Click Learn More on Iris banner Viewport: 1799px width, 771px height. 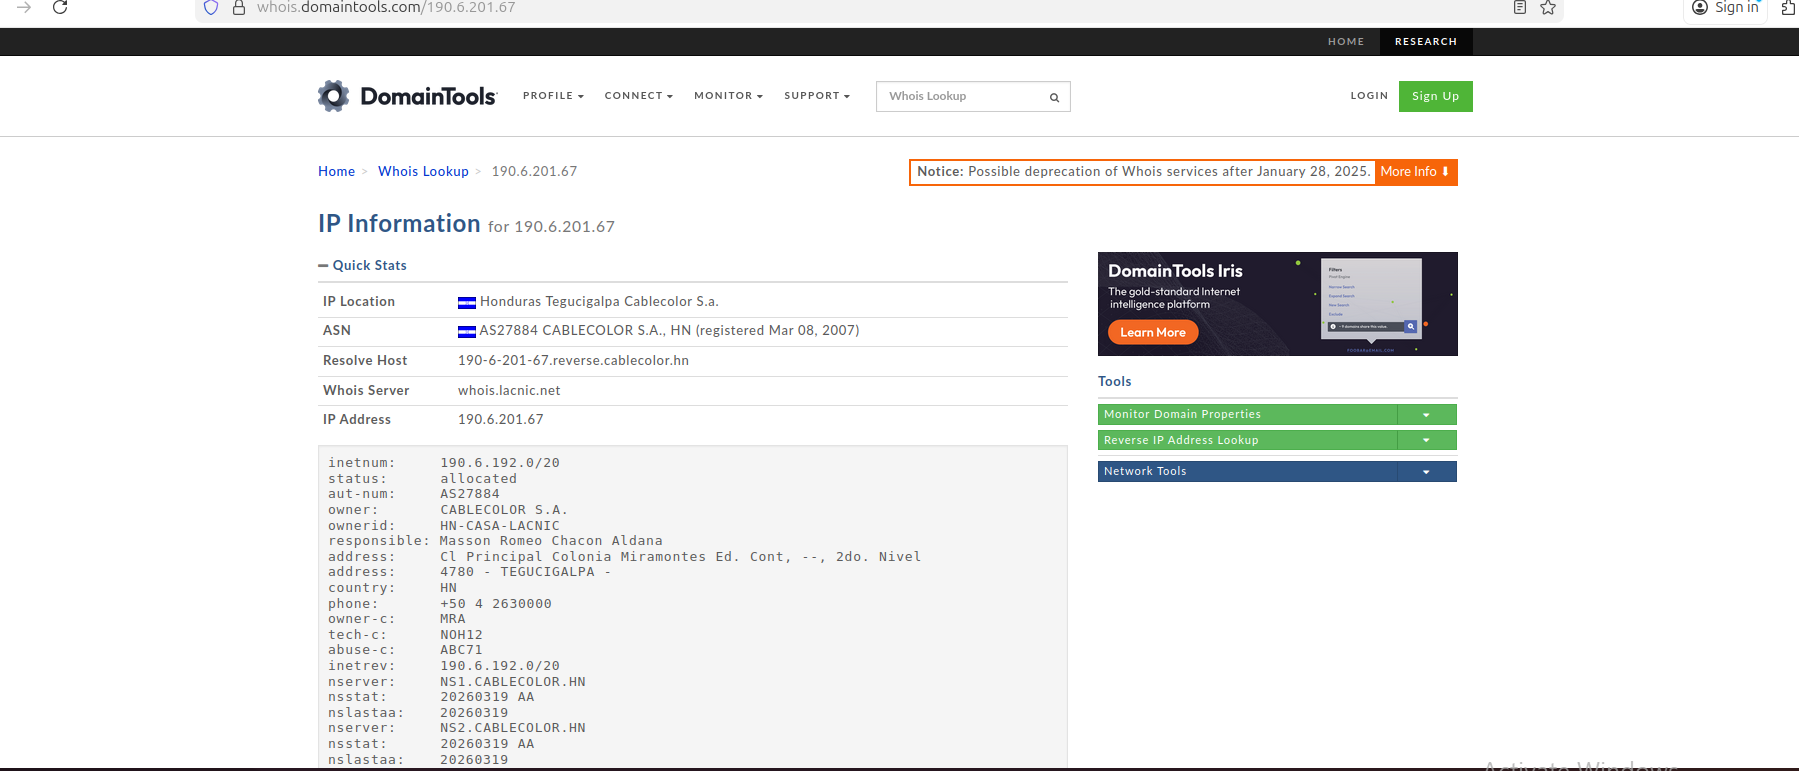pos(1153,332)
